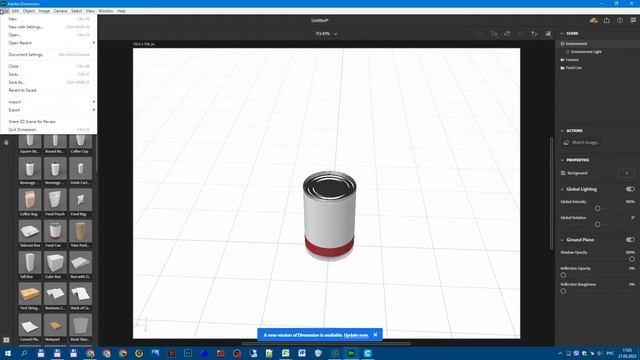This screenshot has height=360, width=640.
Task: Click the Creative Cloud sync icon
Action: [x=593, y=20]
